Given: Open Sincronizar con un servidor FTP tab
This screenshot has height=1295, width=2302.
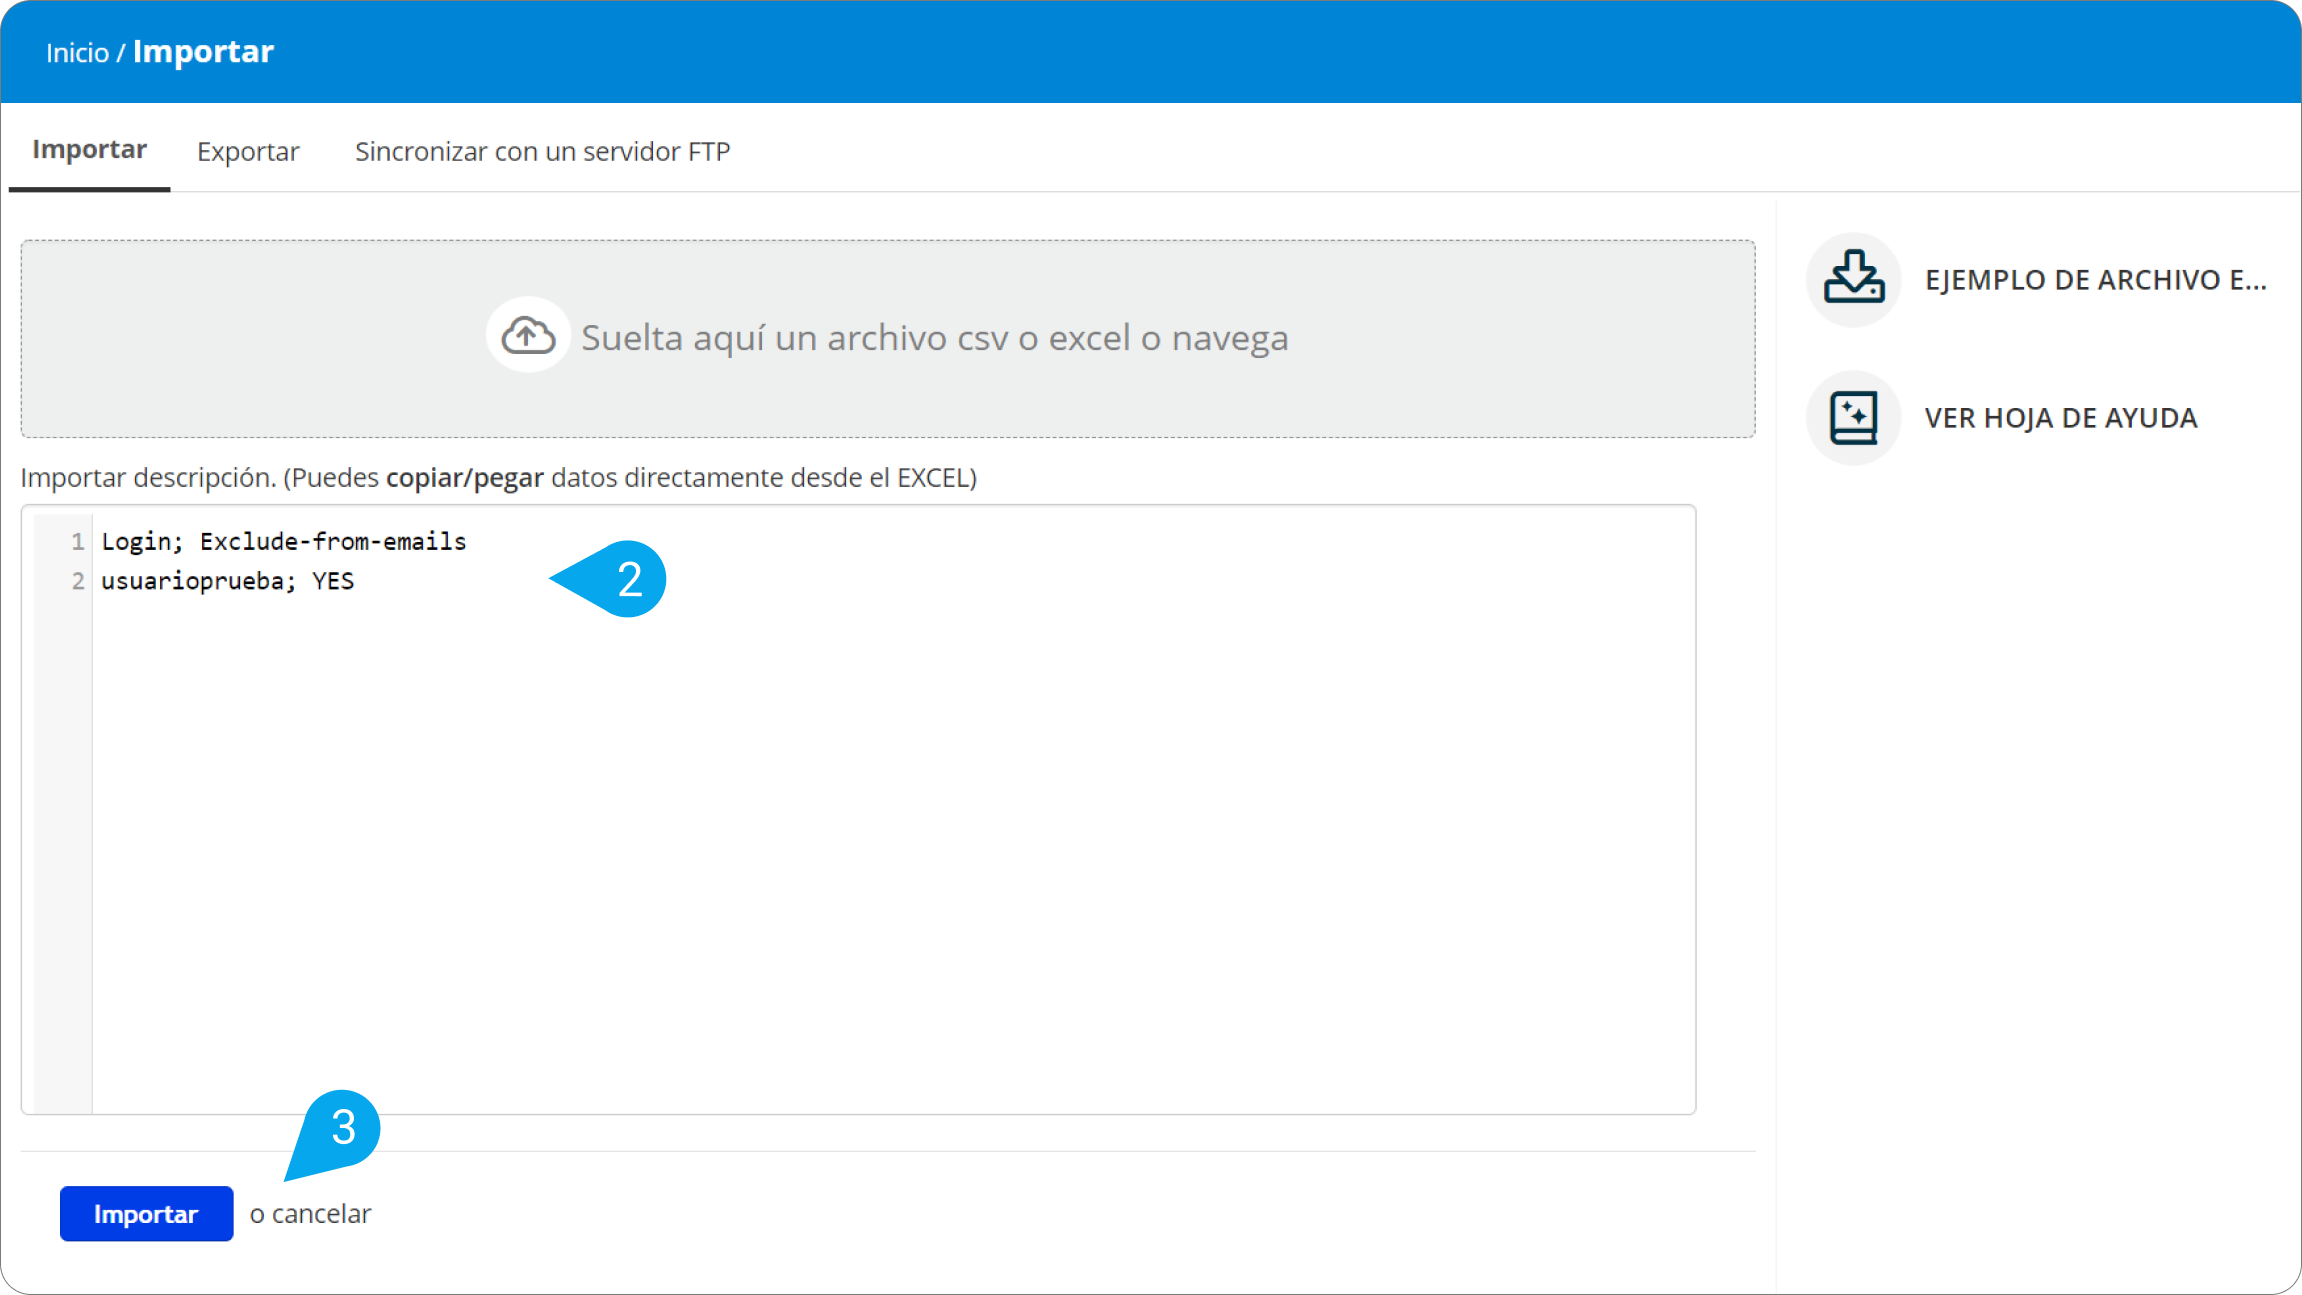Looking at the screenshot, I should (x=542, y=151).
